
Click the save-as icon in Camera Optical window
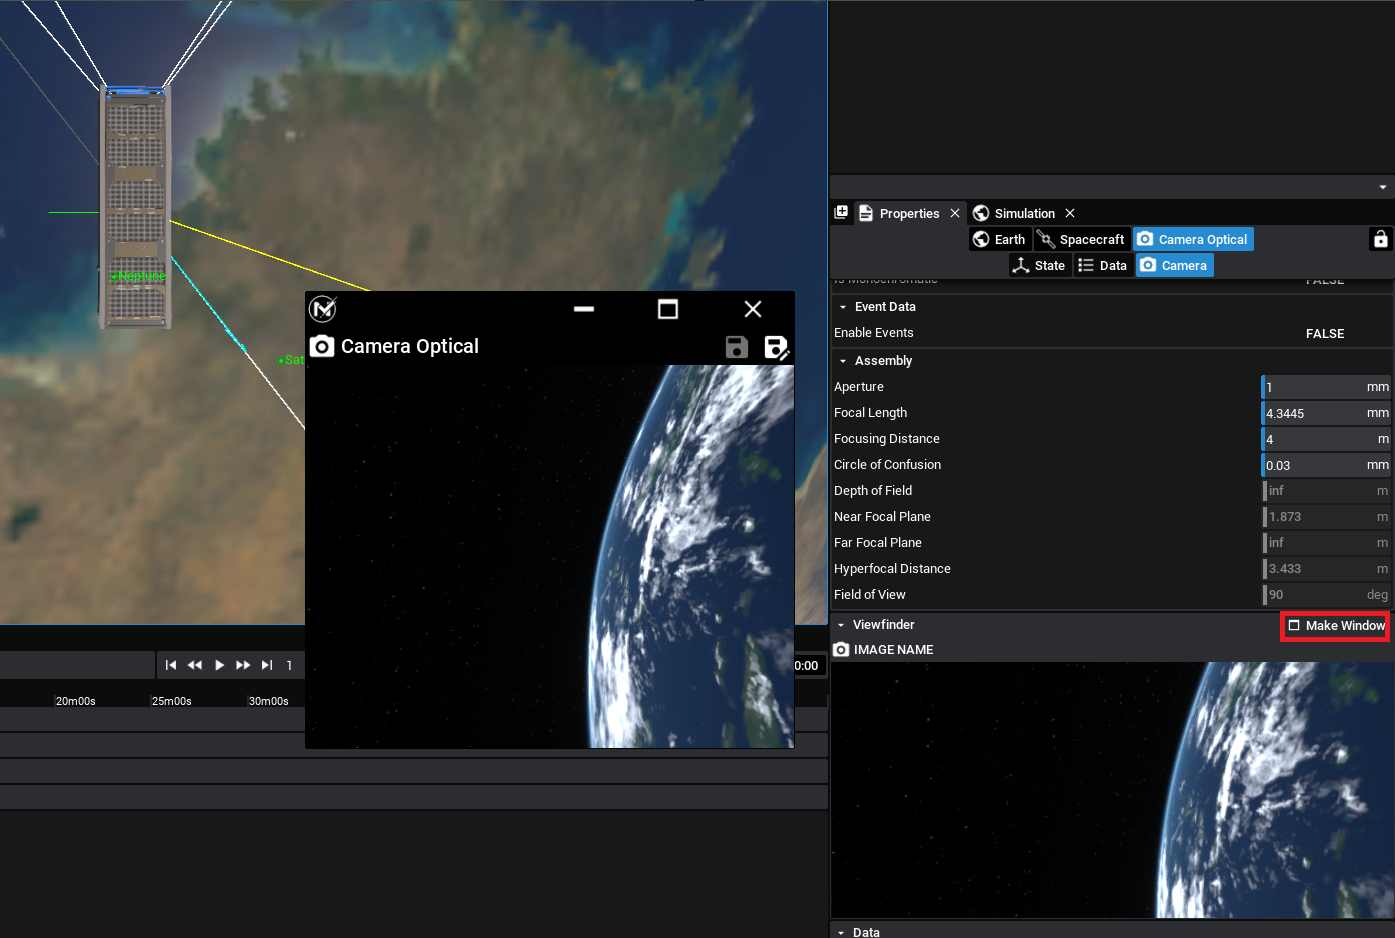coord(776,347)
